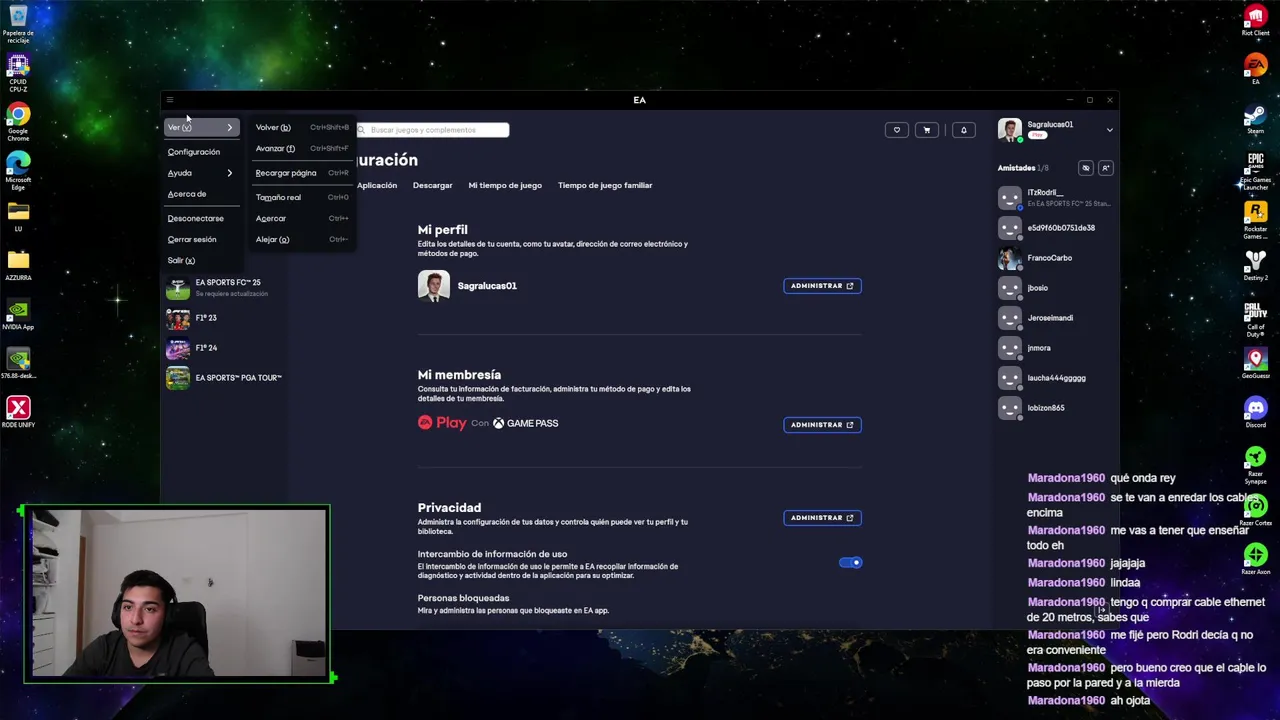Expand the Ayuda submenu

[201, 173]
